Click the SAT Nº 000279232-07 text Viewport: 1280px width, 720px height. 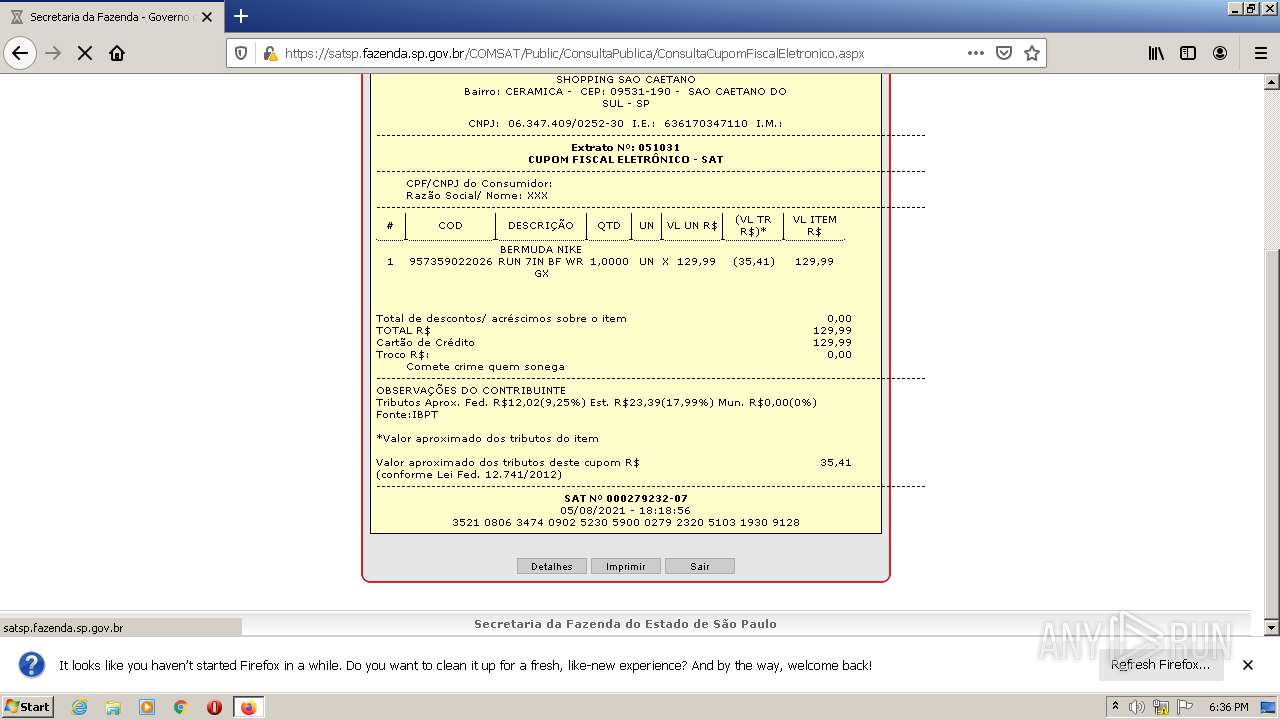click(626, 498)
